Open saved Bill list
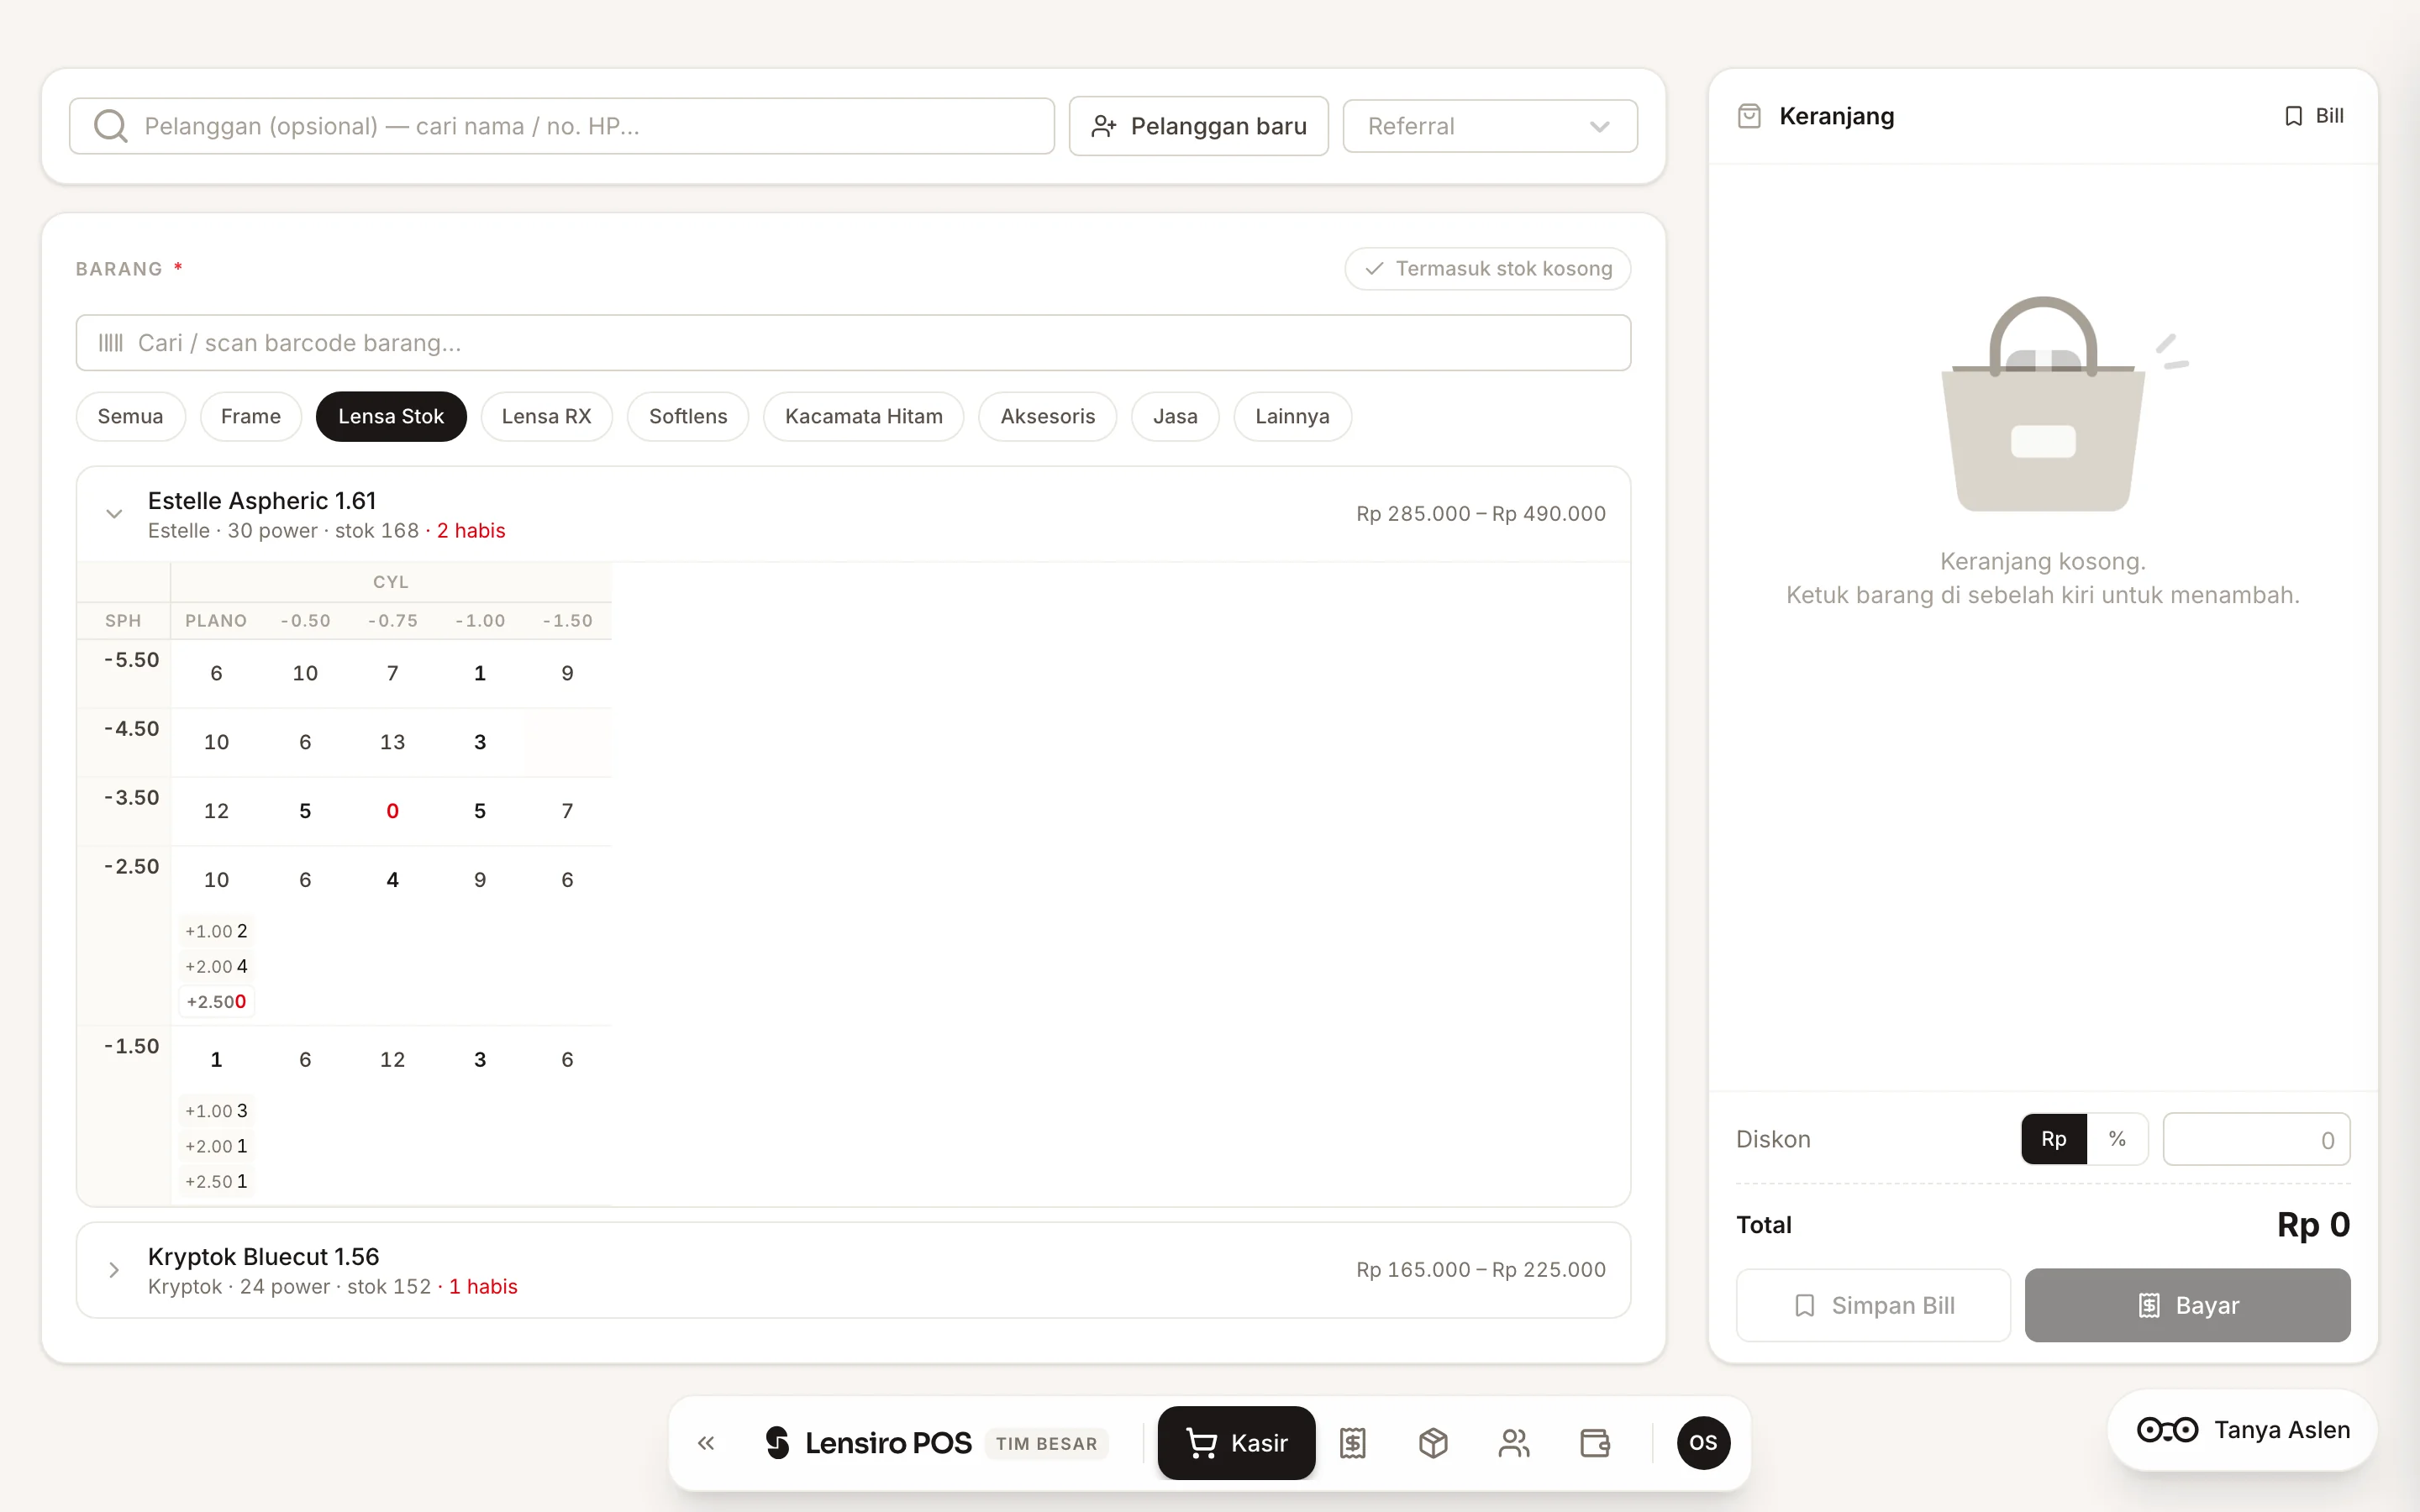The width and height of the screenshot is (2420, 1512). point(2314,116)
